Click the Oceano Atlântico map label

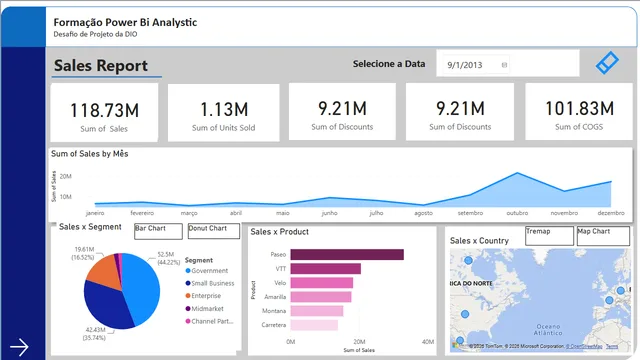548,330
